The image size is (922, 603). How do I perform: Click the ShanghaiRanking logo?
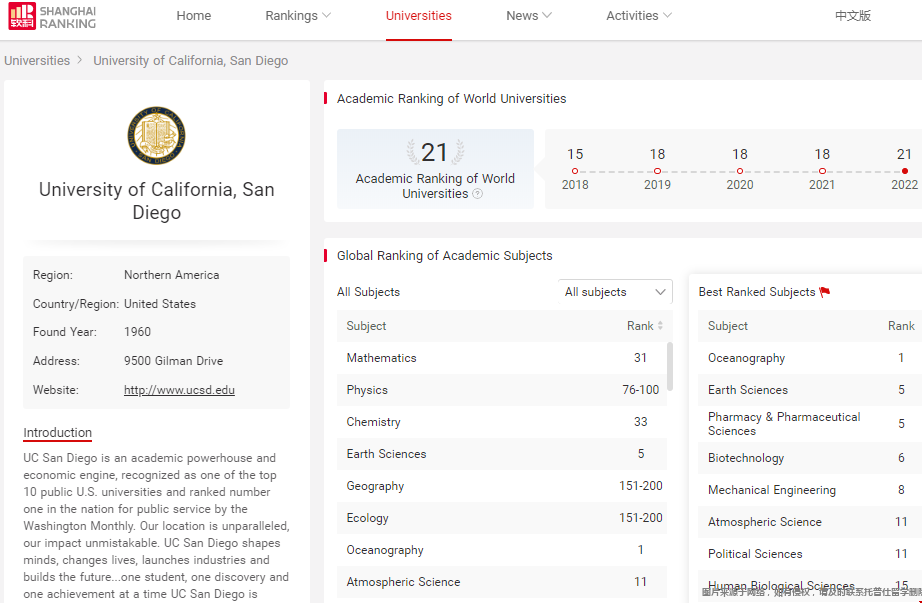point(52,17)
